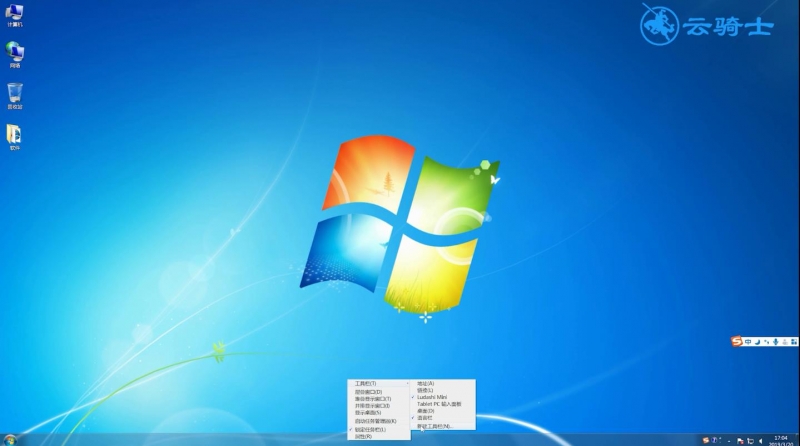Select 启动任务管理器(K) in the context menu
Screen dimensions: 800x446
coord(379,421)
